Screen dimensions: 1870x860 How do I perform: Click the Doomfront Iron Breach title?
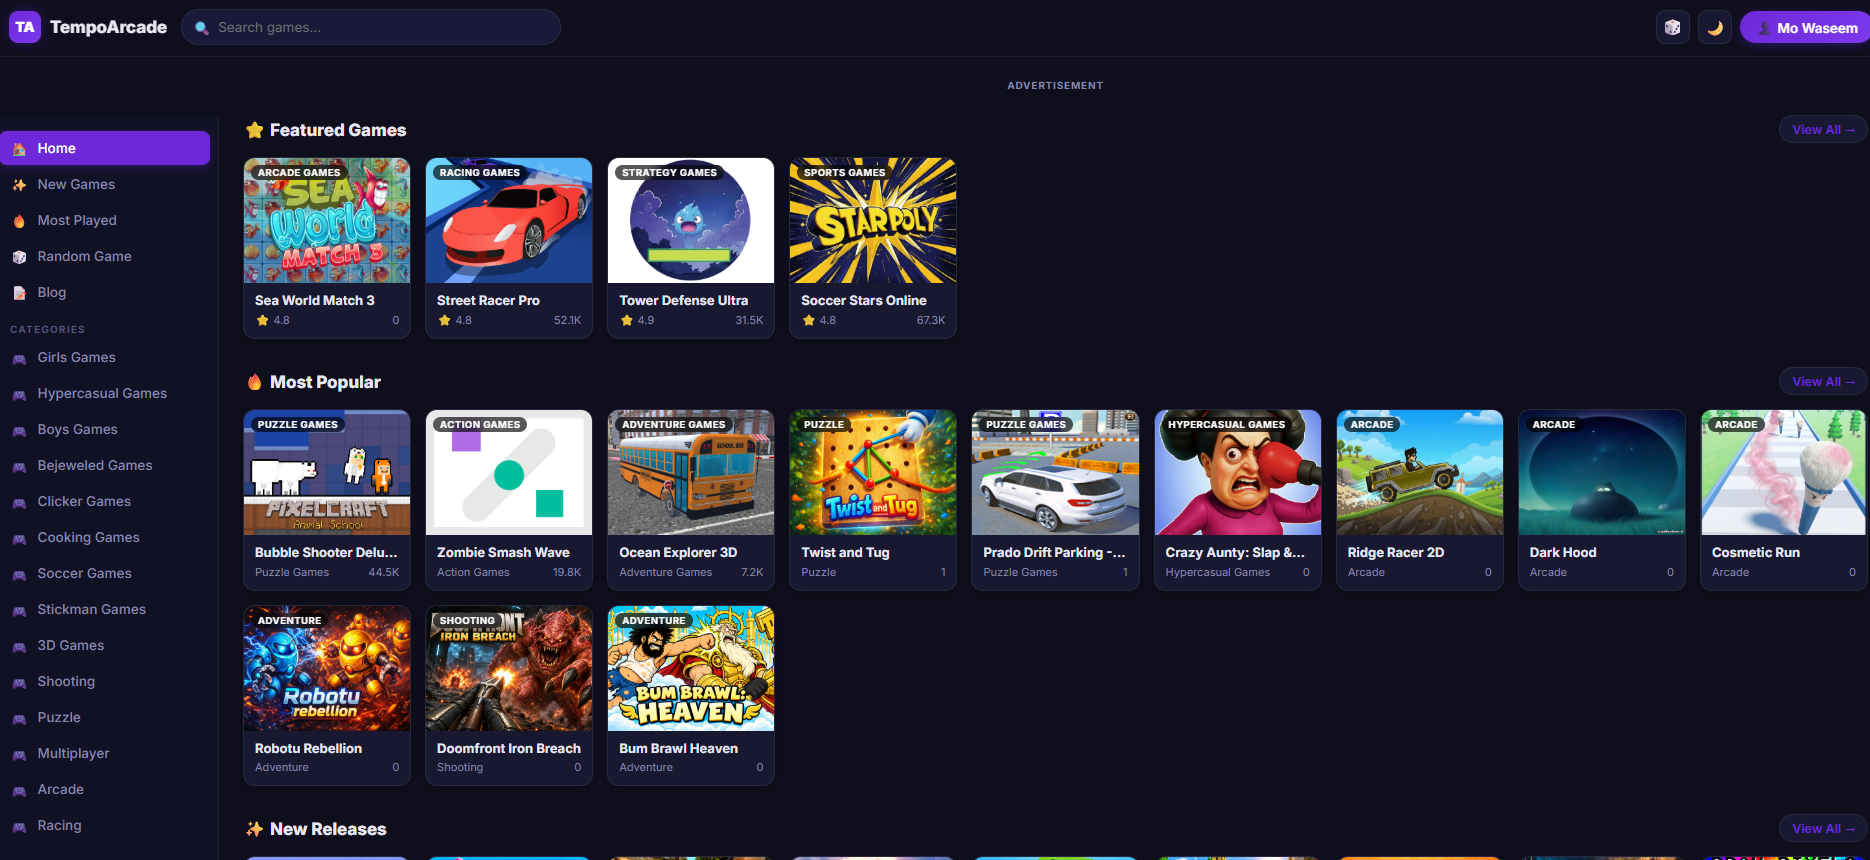509,748
